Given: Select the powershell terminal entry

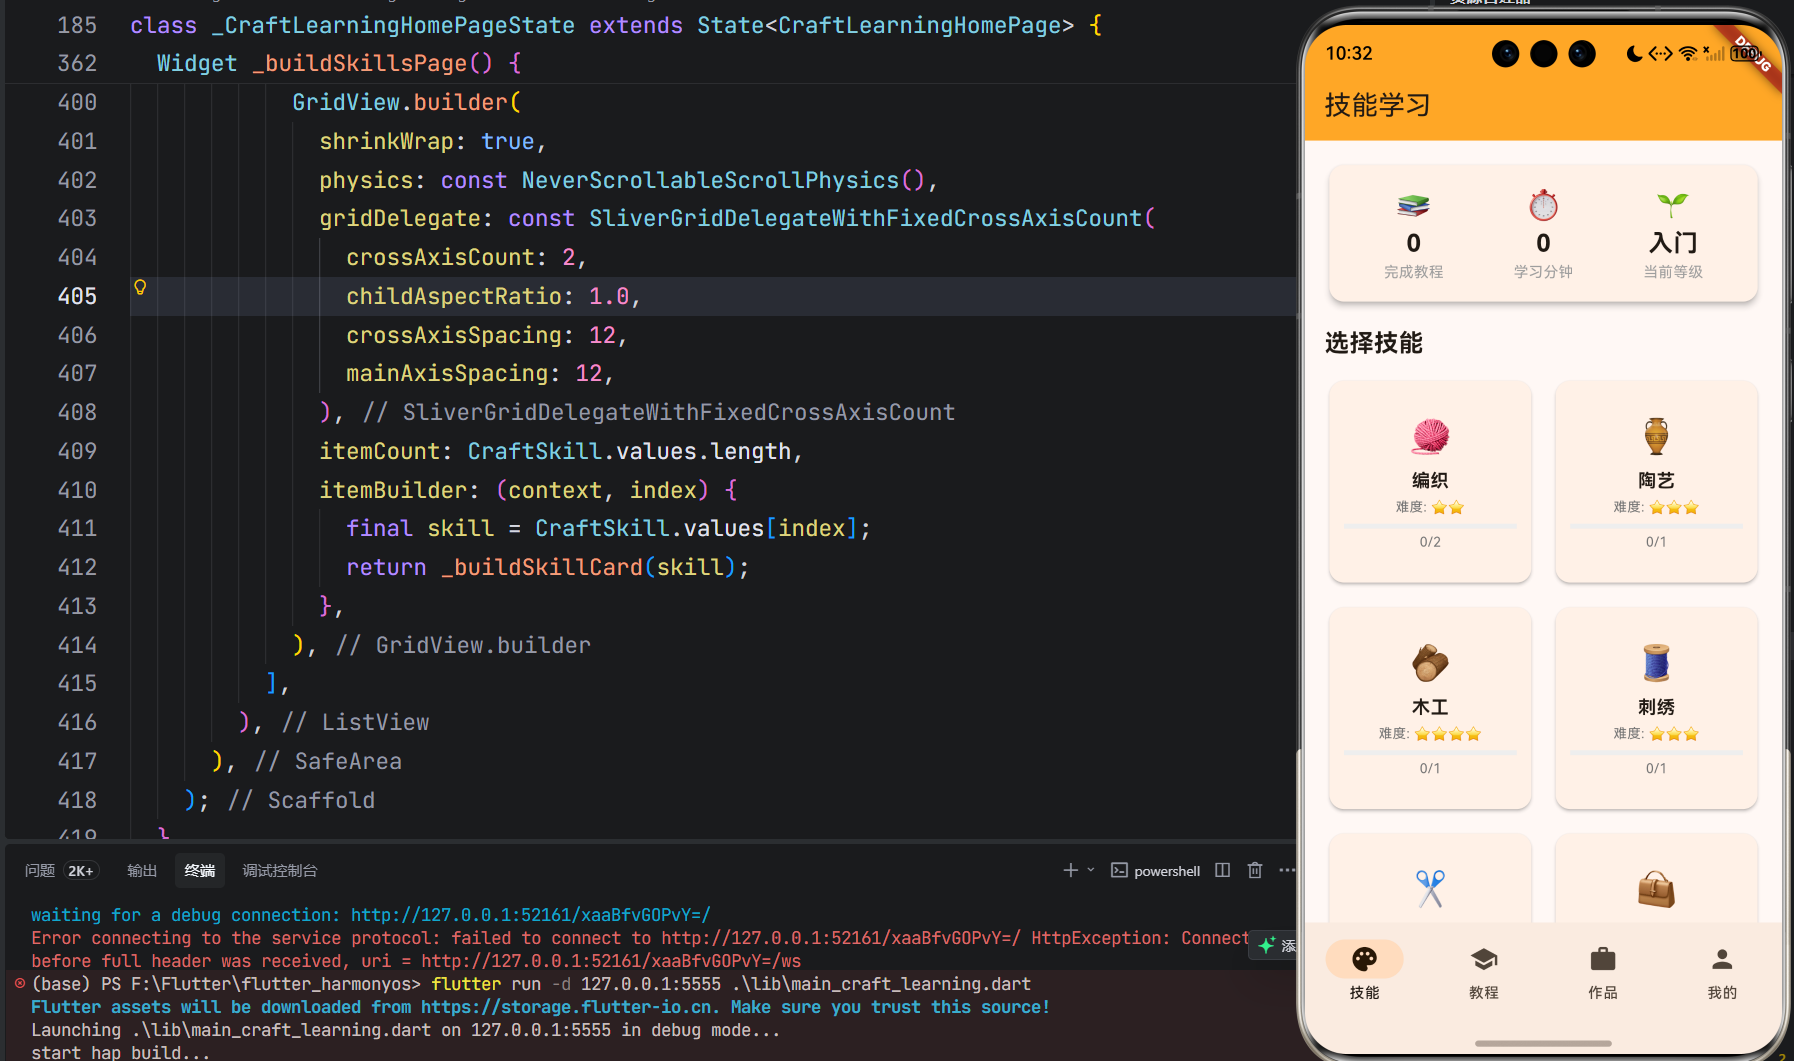Looking at the screenshot, I should (1156, 871).
